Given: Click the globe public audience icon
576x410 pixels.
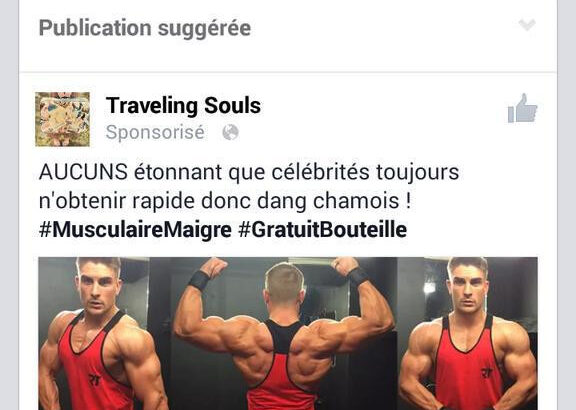Looking at the screenshot, I should pyautogui.click(x=230, y=132).
